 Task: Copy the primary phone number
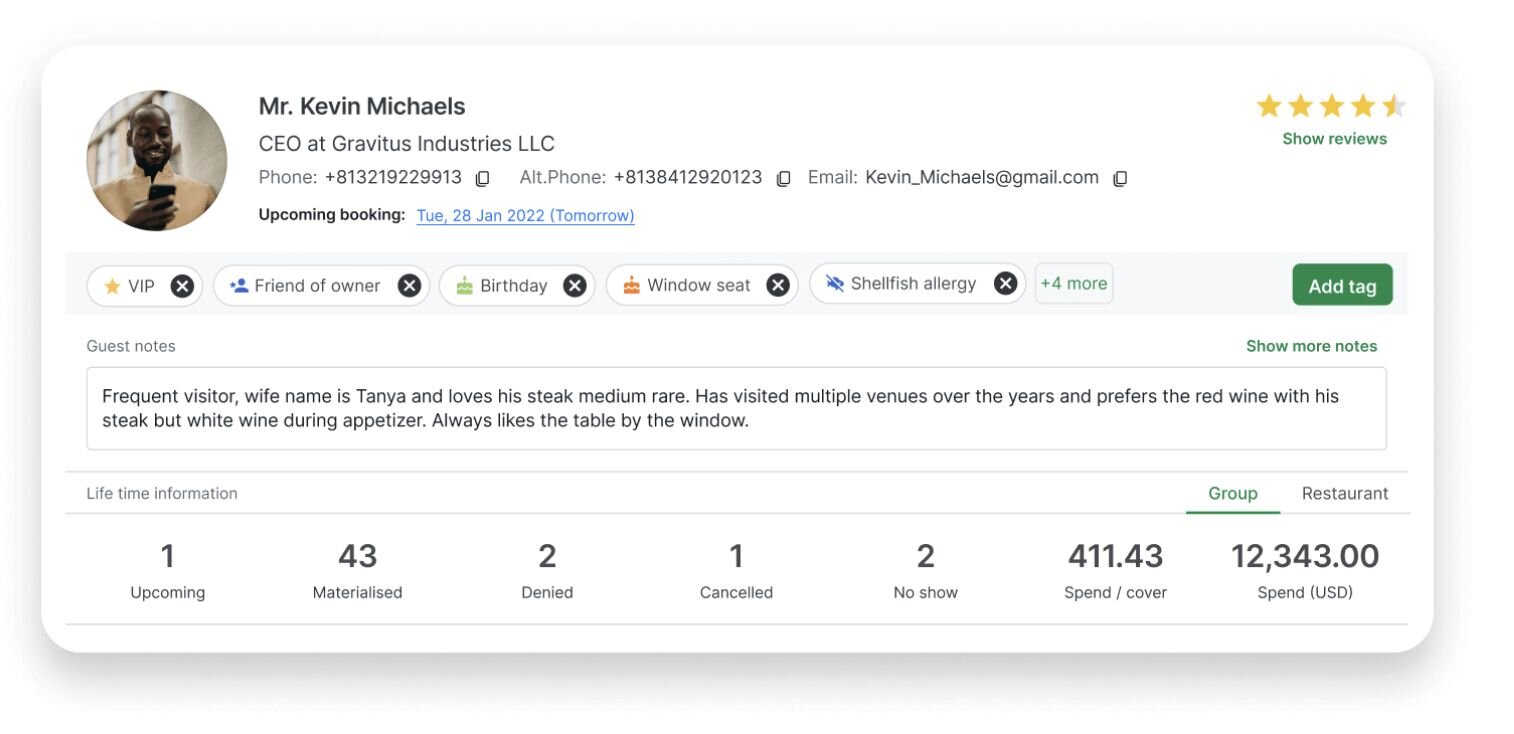coord(482,179)
